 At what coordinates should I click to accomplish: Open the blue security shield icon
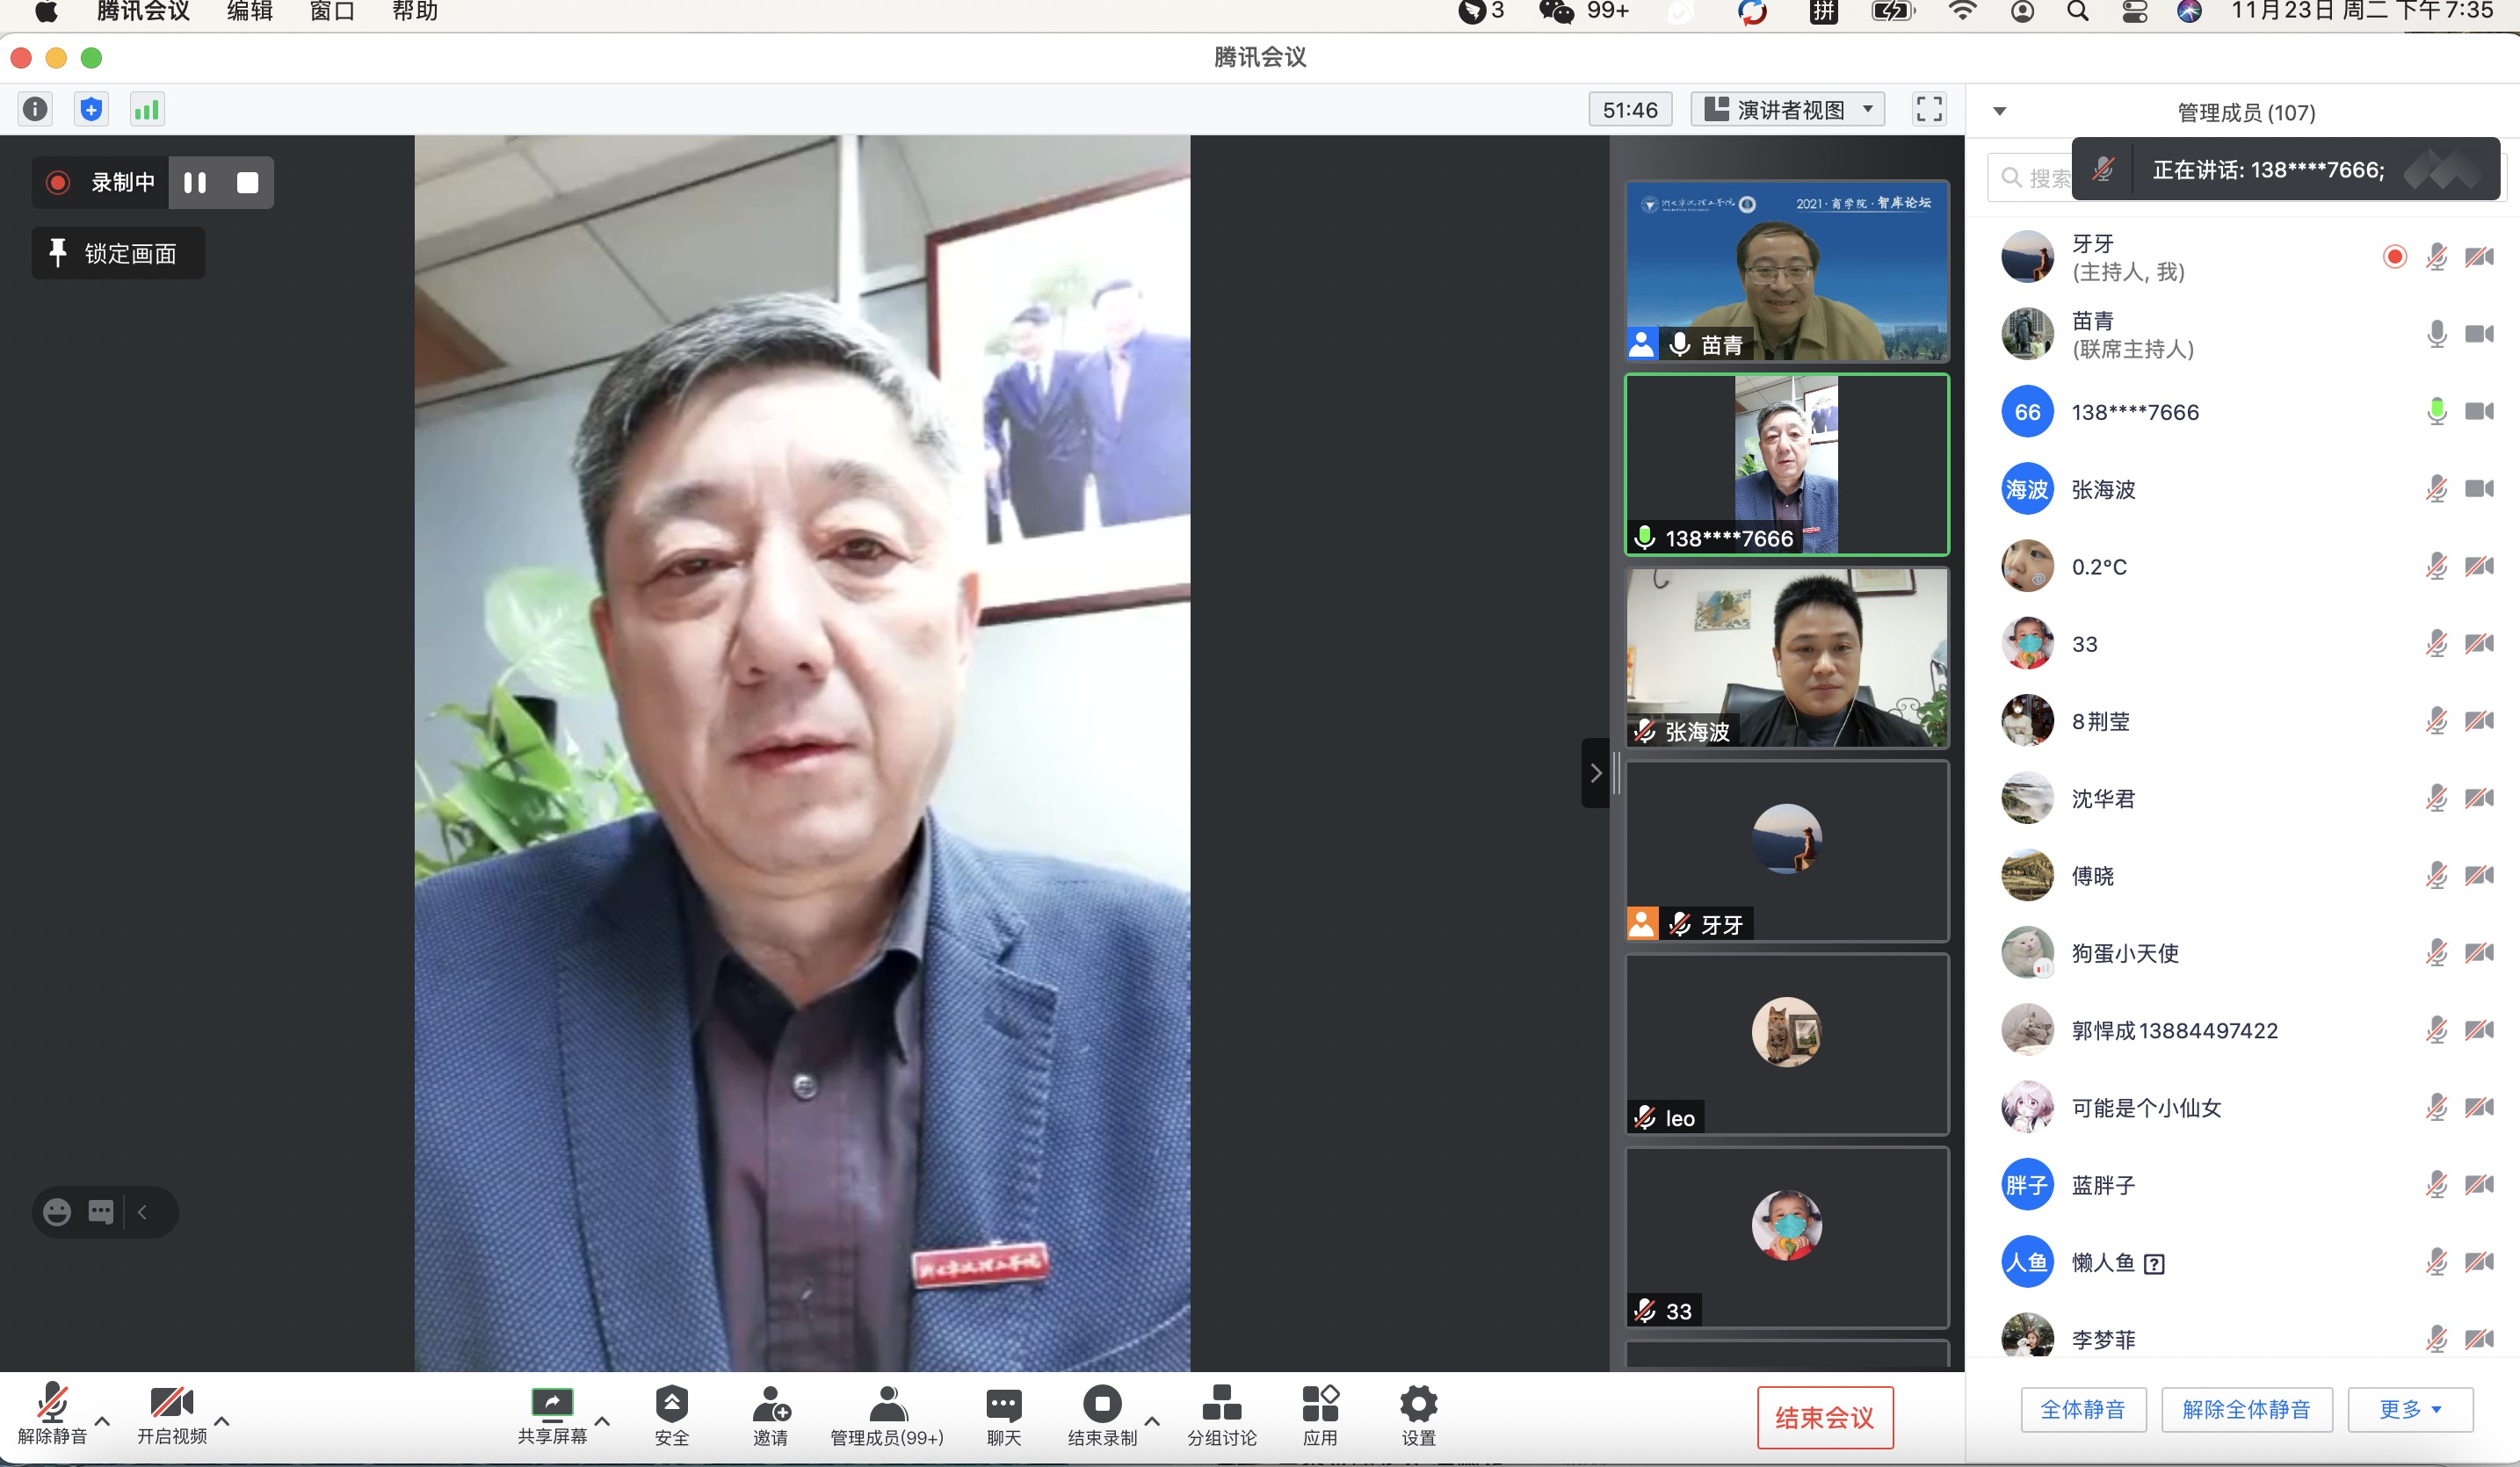pyautogui.click(x=91, y=109)
